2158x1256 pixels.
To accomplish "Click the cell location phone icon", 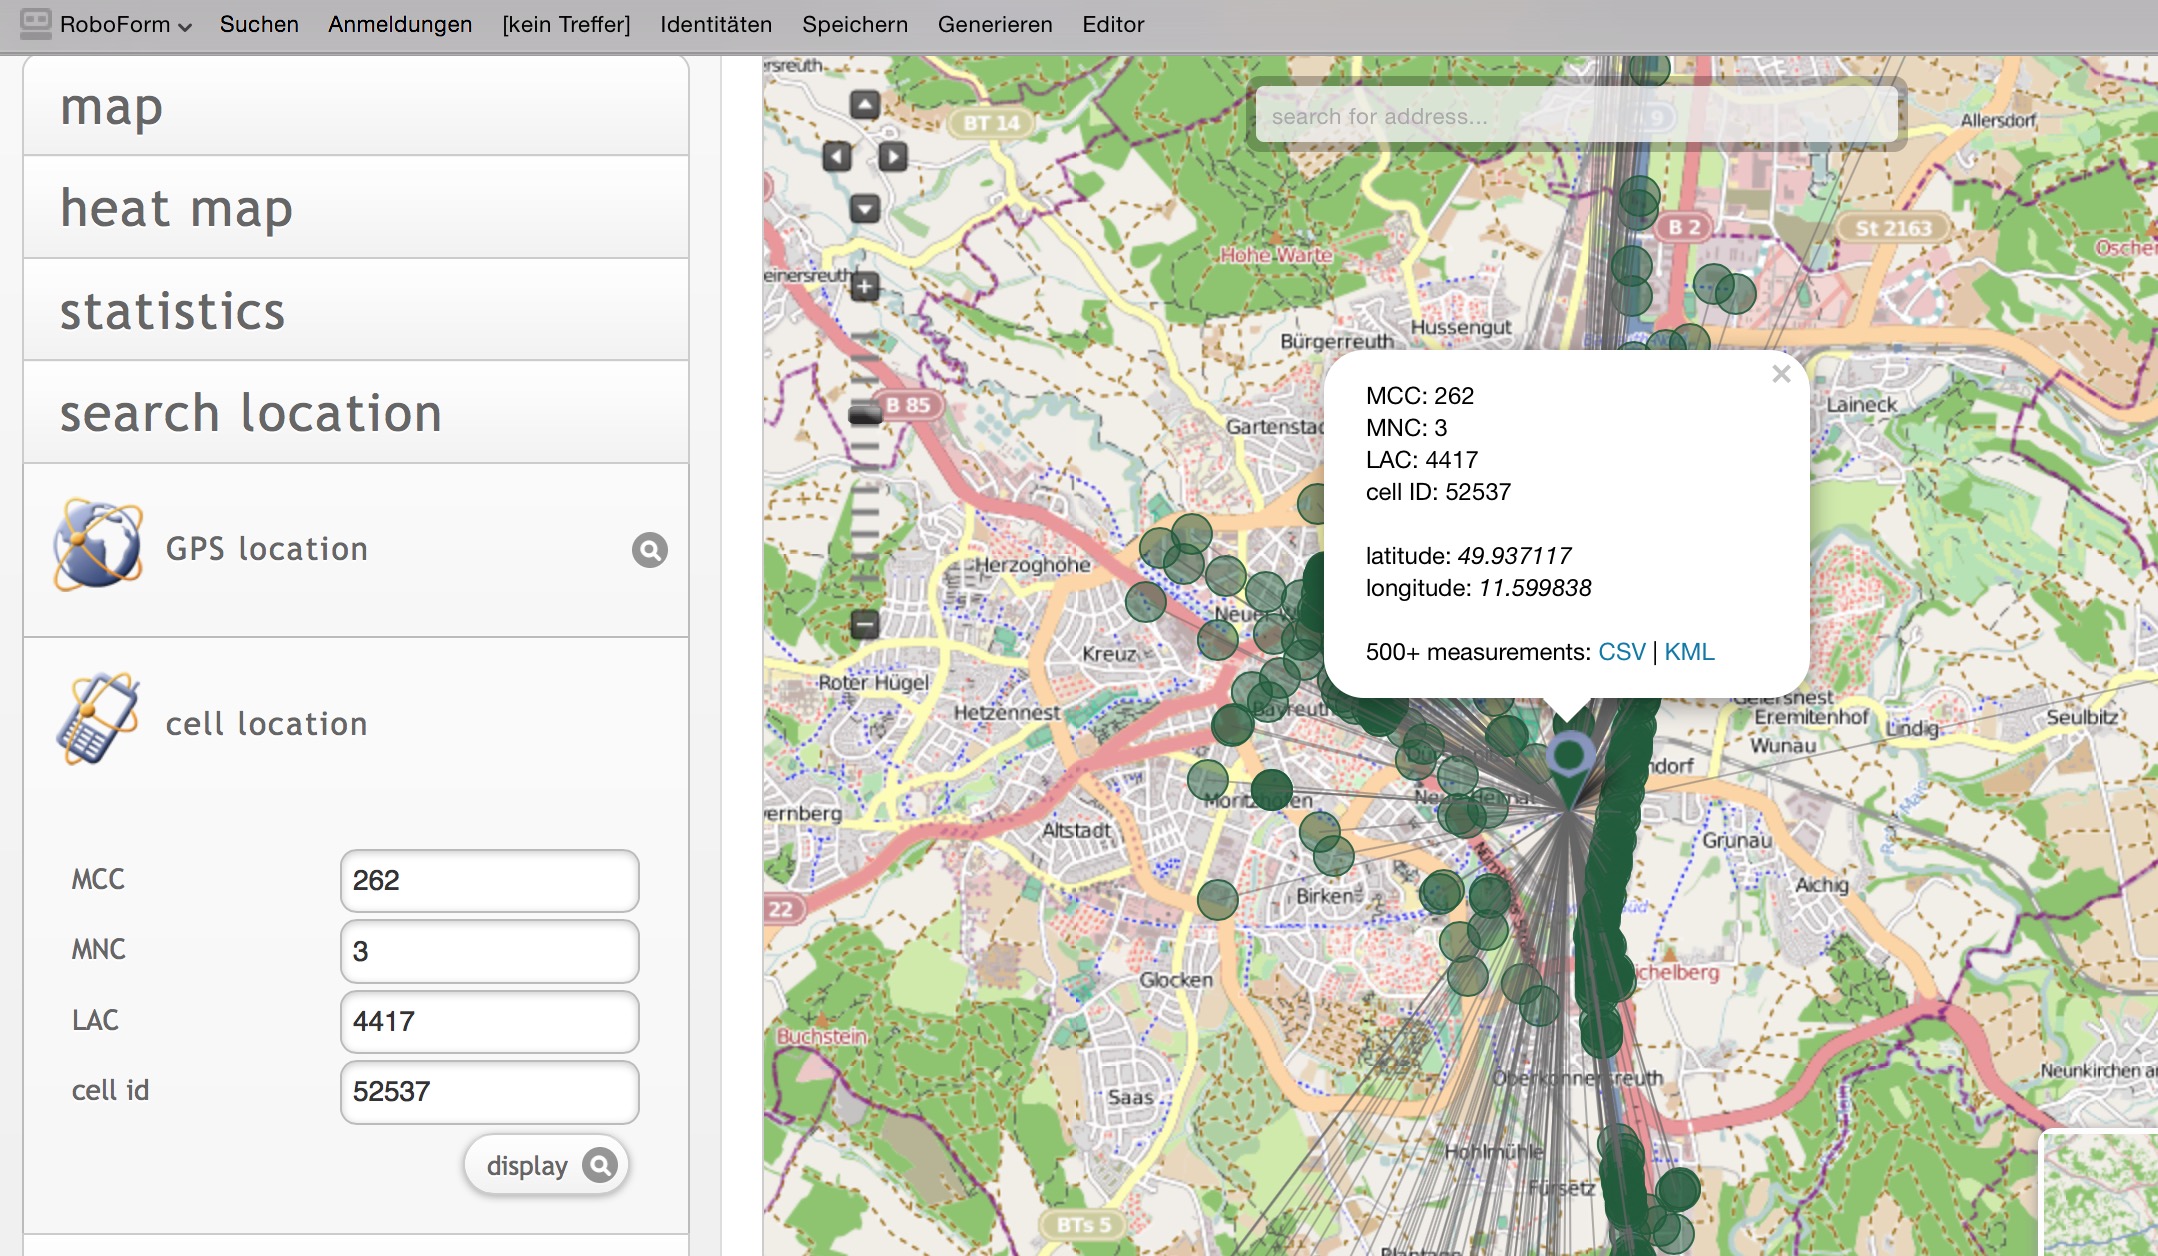I will [x=98, y=719].
